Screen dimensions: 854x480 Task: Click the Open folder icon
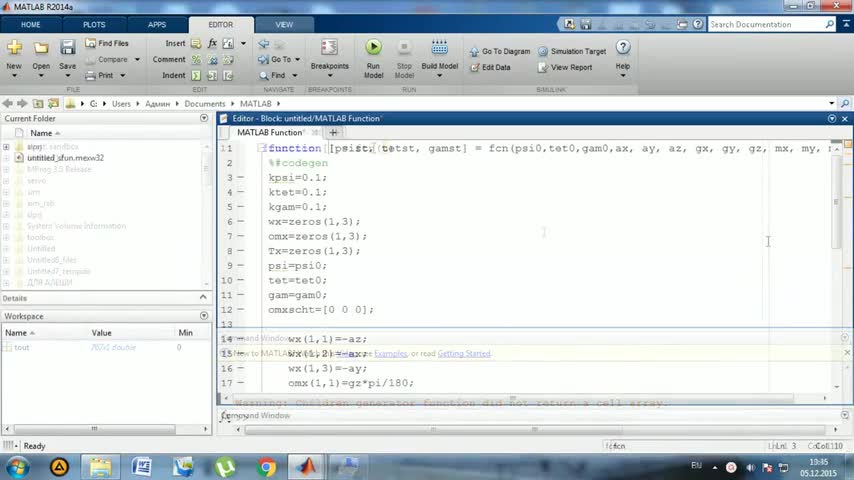pyautogui.click(x=41, y=48)
